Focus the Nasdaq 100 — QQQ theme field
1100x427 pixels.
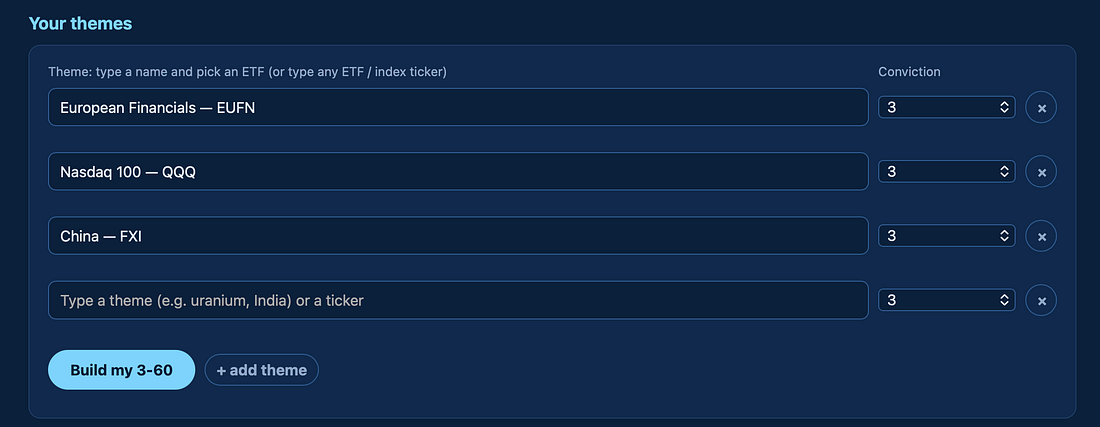click(x=458, y=171)
